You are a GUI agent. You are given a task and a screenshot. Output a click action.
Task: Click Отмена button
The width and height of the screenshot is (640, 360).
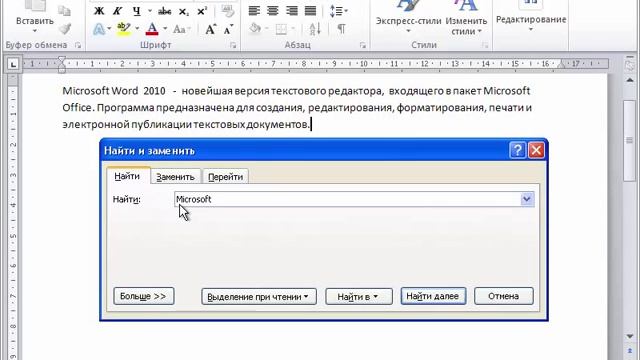(504, 296)
